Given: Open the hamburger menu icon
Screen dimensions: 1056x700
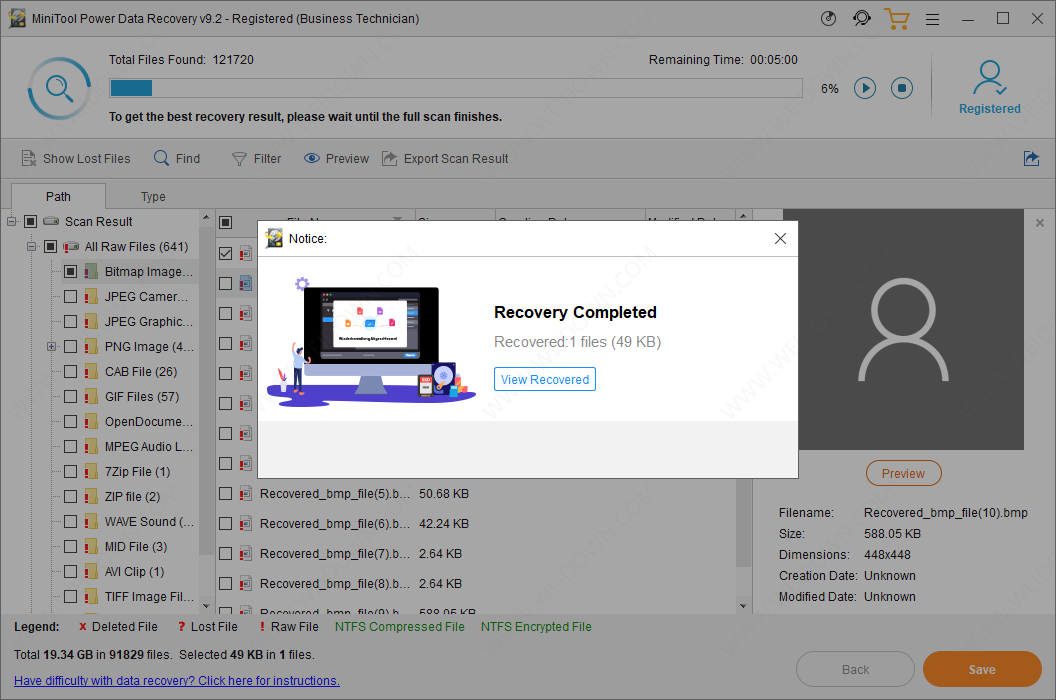Looking at the screenshot, I should click(x=932, y=20).
